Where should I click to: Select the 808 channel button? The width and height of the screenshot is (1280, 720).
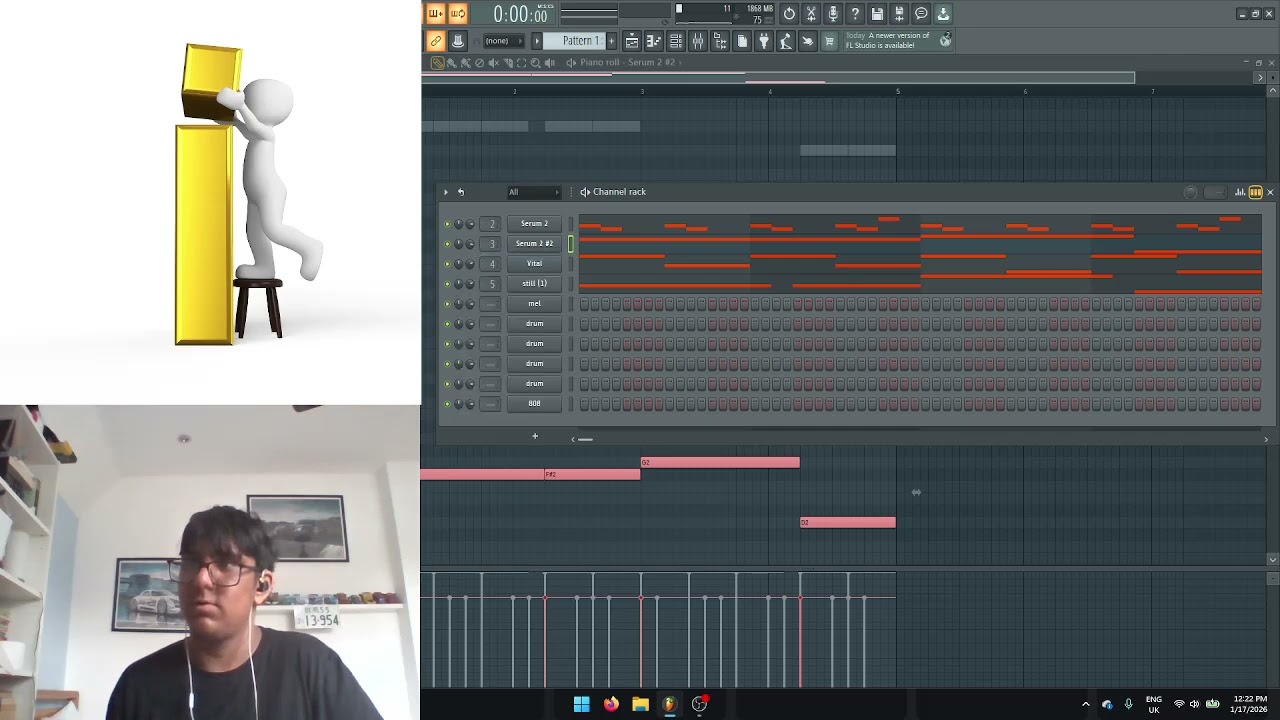click(x=534, y=404)
